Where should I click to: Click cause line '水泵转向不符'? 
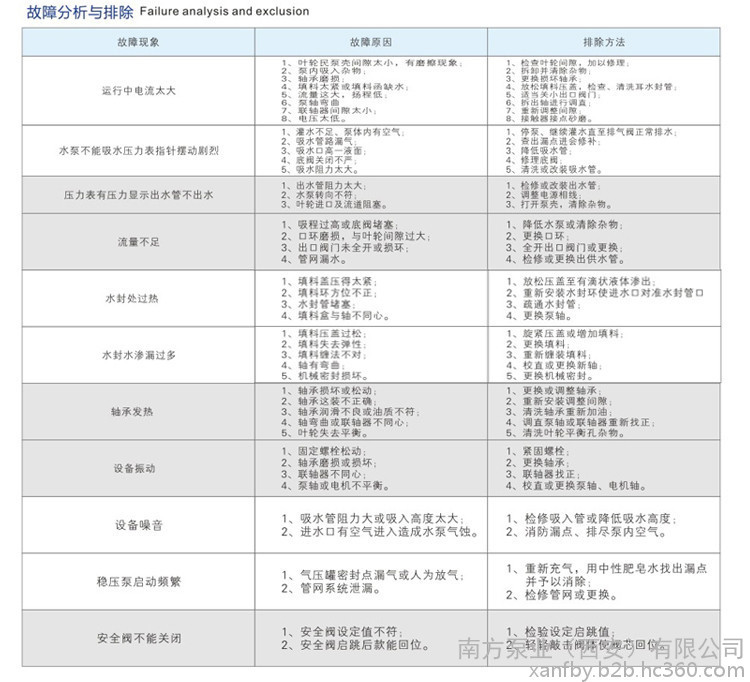(319, 195)
